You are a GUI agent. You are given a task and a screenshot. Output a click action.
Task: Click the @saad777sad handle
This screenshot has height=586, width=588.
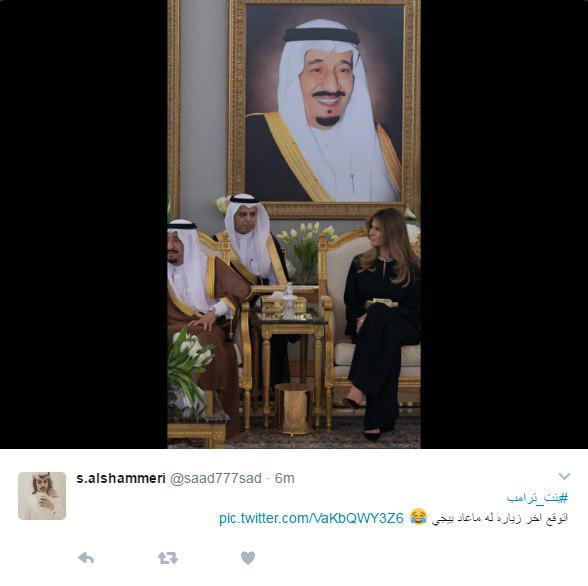pyautogui.click(x=216, y=478)
